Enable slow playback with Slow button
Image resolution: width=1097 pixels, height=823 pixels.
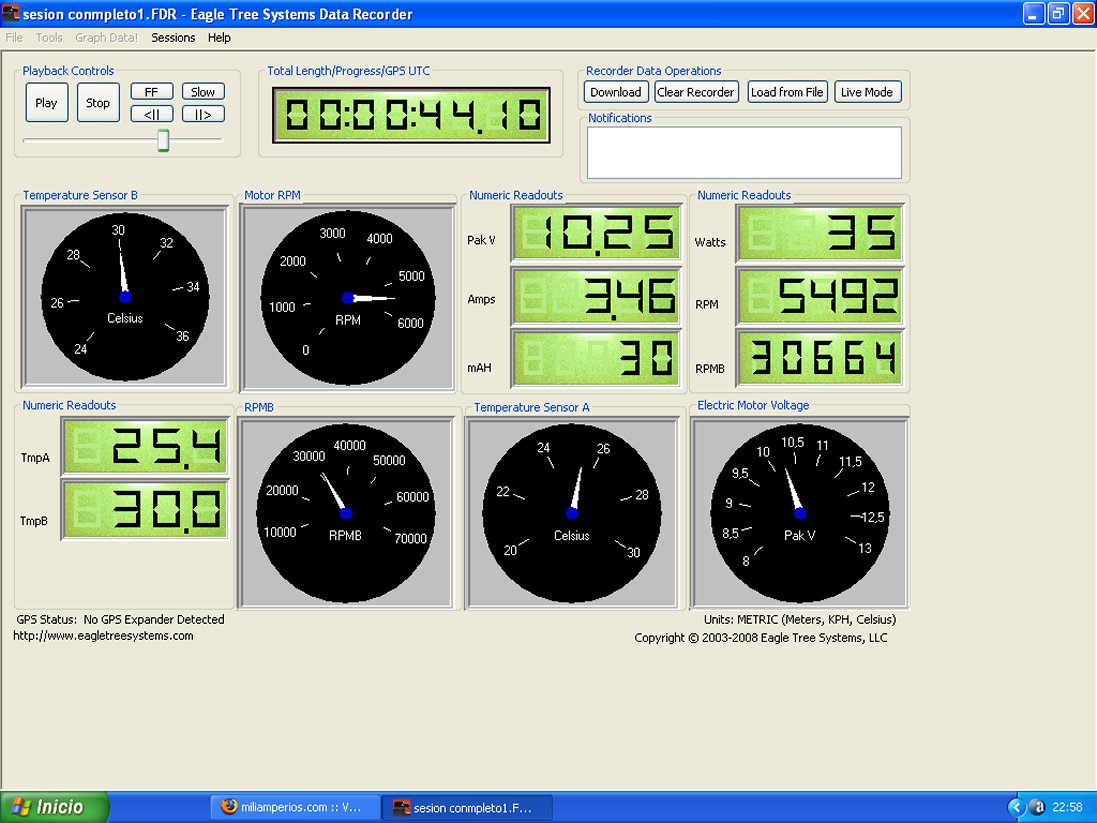pos(203,92)
